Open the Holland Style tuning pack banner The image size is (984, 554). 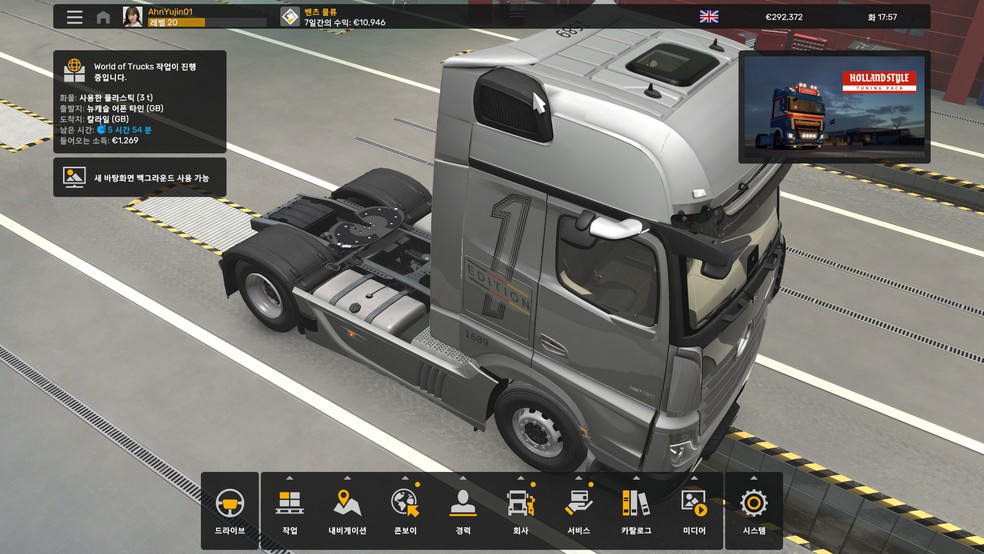pyautogui.click(x=835, y=107)
